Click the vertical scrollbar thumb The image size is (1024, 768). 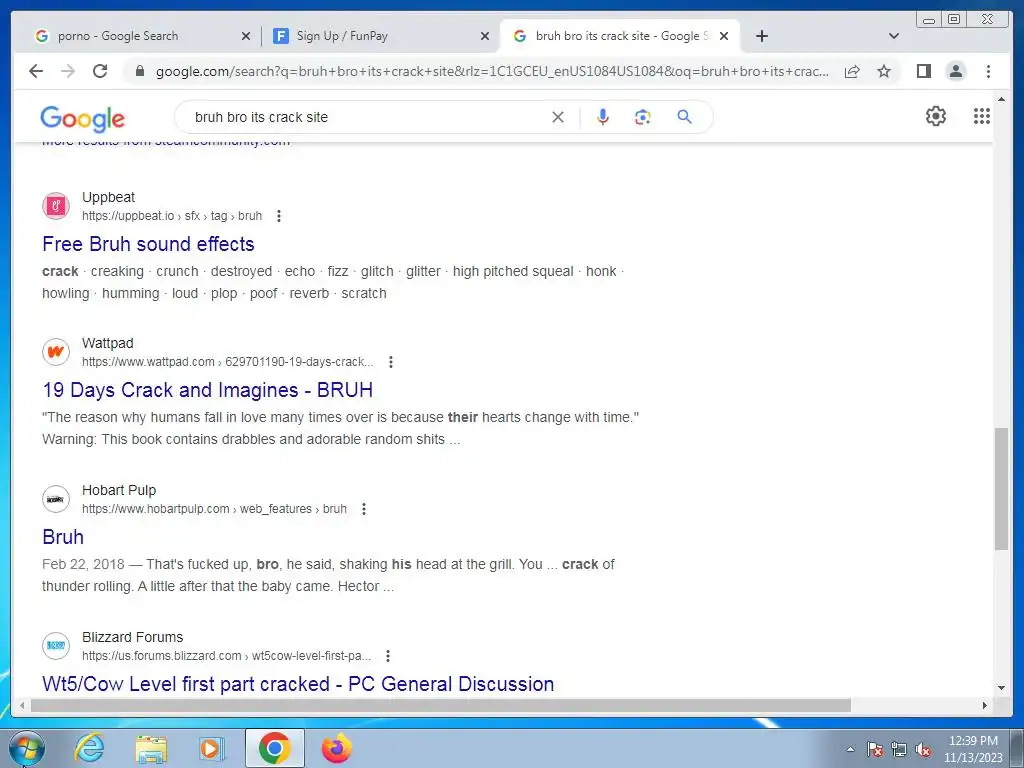coord(1001,488)
